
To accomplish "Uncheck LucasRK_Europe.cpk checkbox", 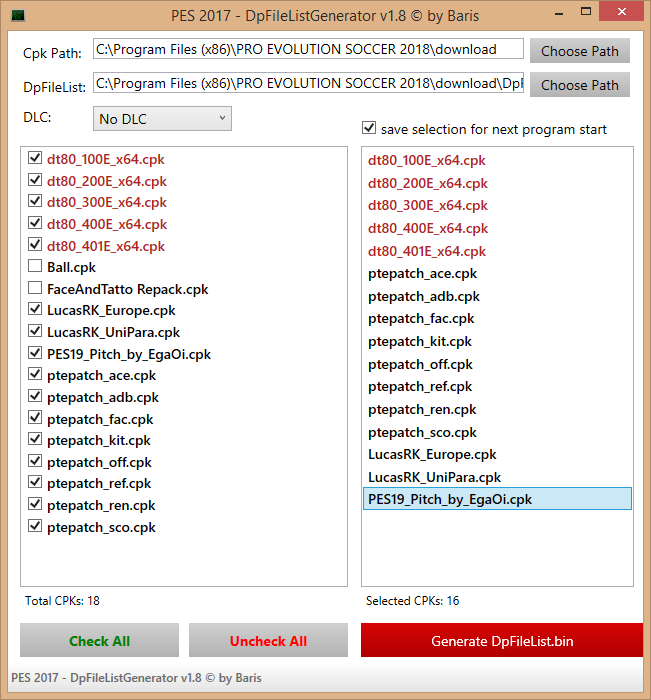I will pos(35,309).
